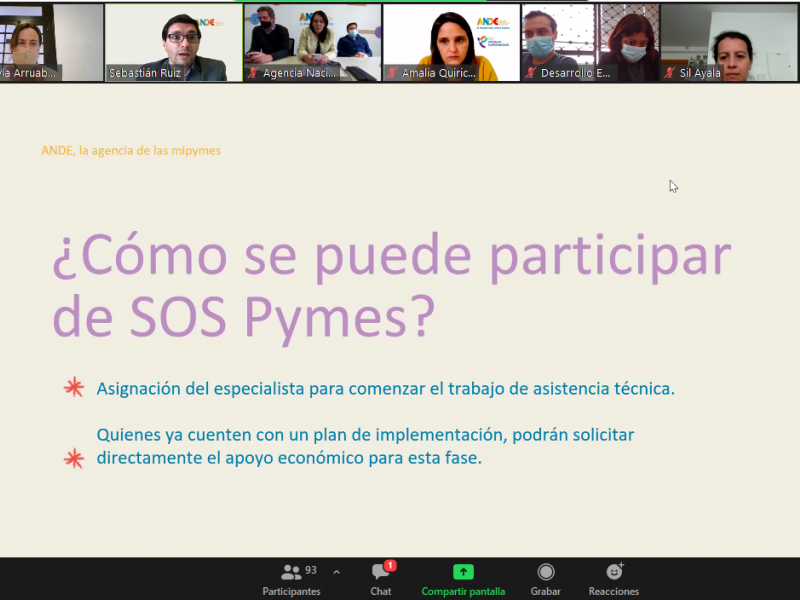
Task: Click 'directamente el apoyo económico' line
Action: 289,458
